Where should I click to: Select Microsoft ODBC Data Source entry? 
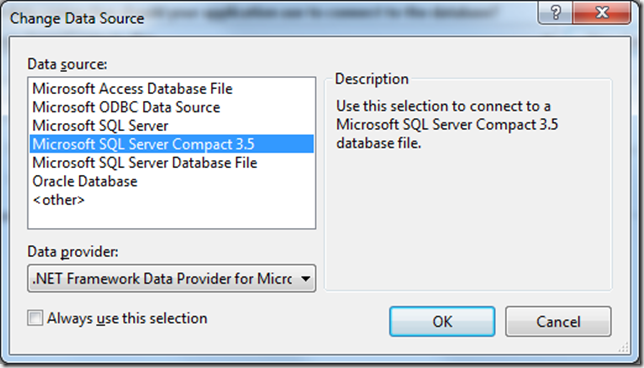click(172, 107)
